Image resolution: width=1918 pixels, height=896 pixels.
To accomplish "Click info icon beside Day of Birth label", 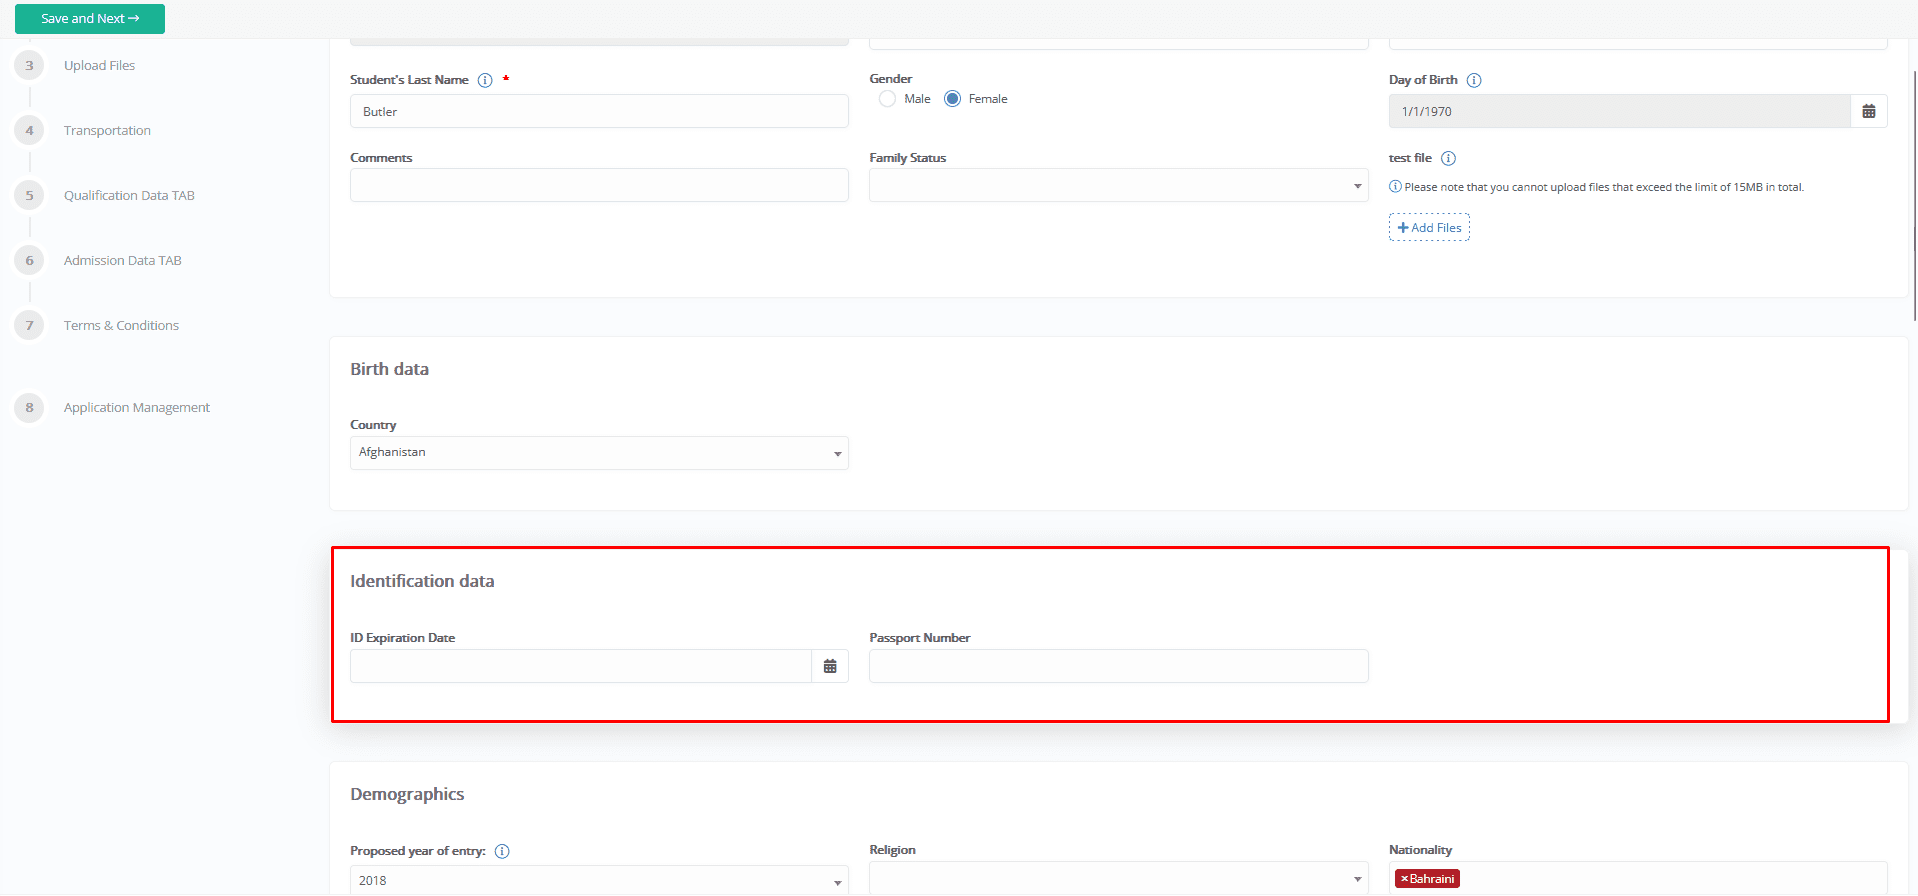I will pos(1474,80).
